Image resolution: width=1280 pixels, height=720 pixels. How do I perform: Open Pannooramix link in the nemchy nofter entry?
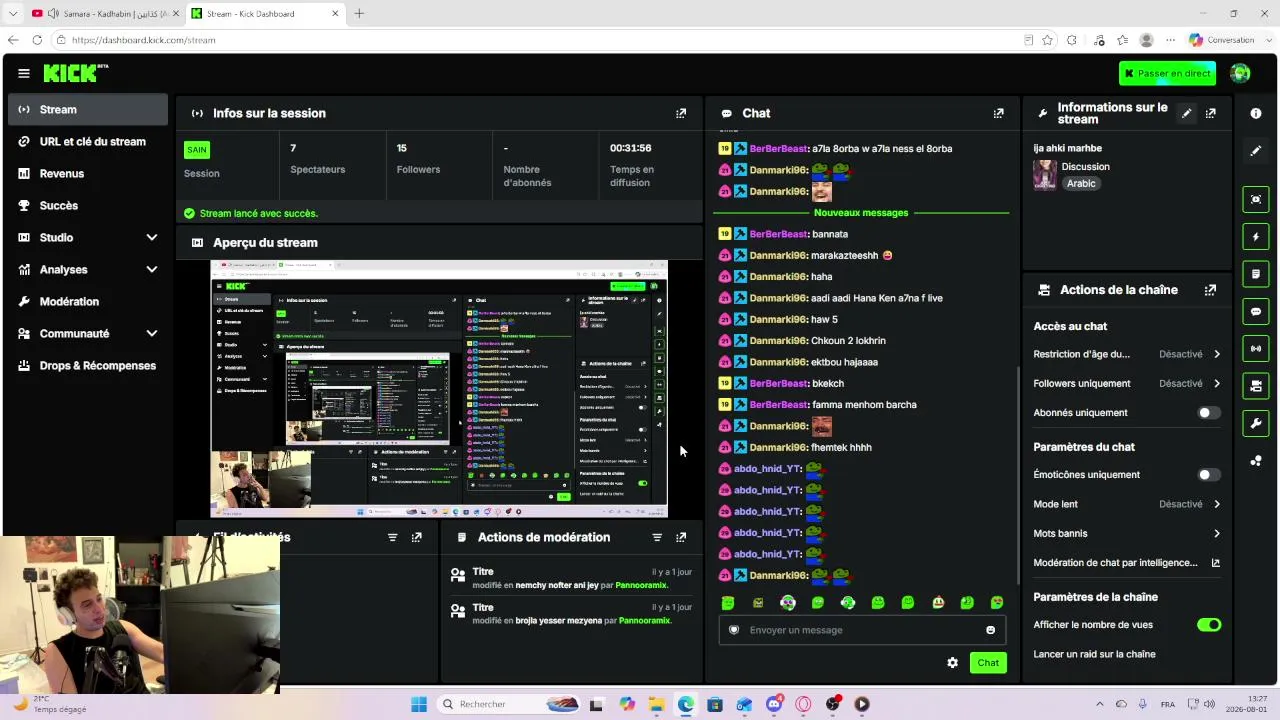click(641, 586)
